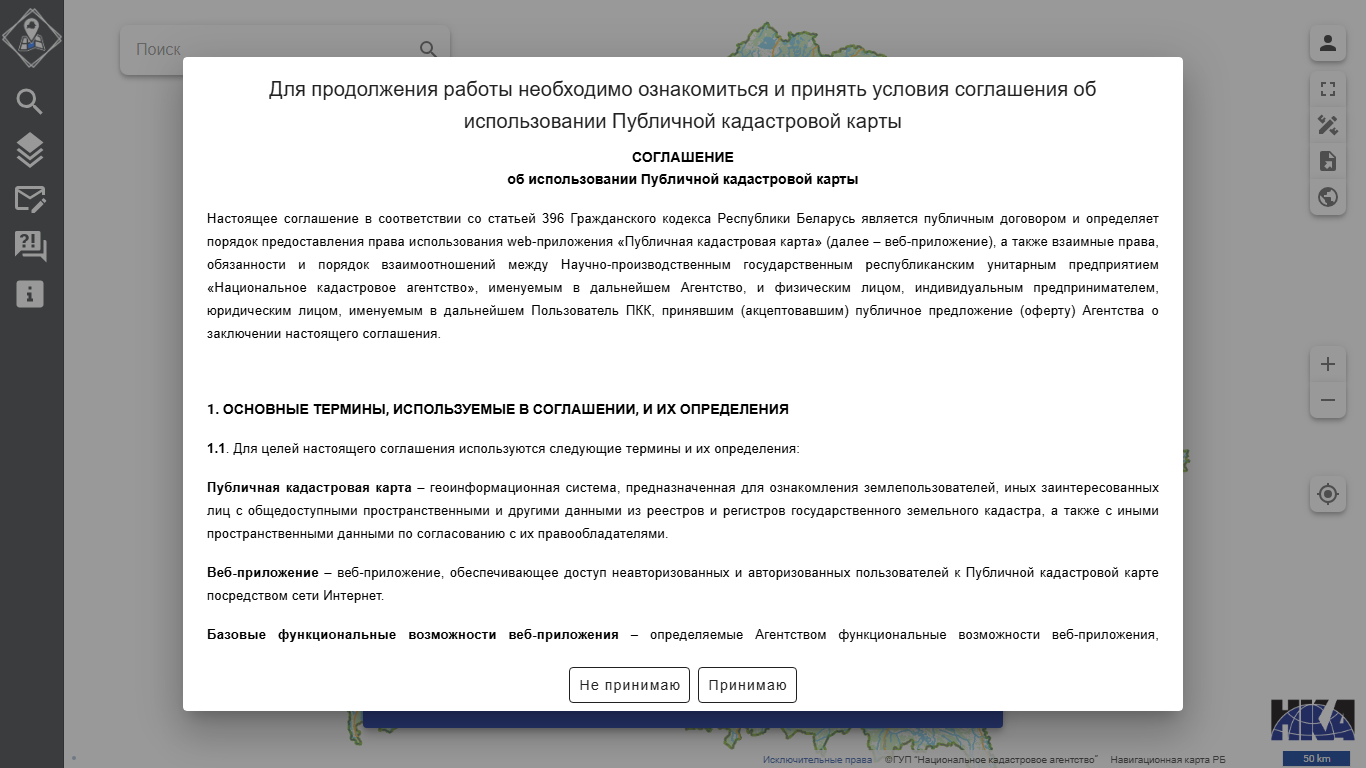Open the user account profile icon
The image size is (1366, 768).
(1328, 43)
